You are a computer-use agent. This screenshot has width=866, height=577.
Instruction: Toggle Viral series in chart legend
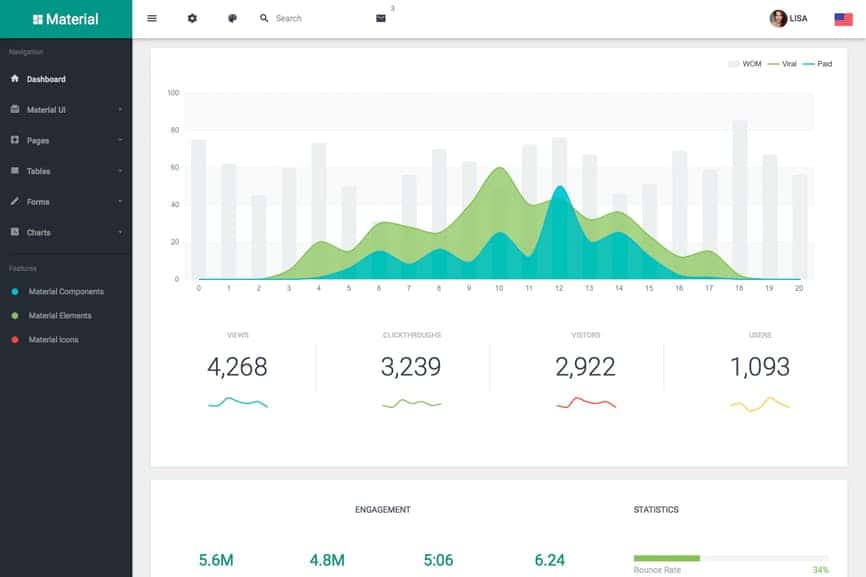coord(782,64)
